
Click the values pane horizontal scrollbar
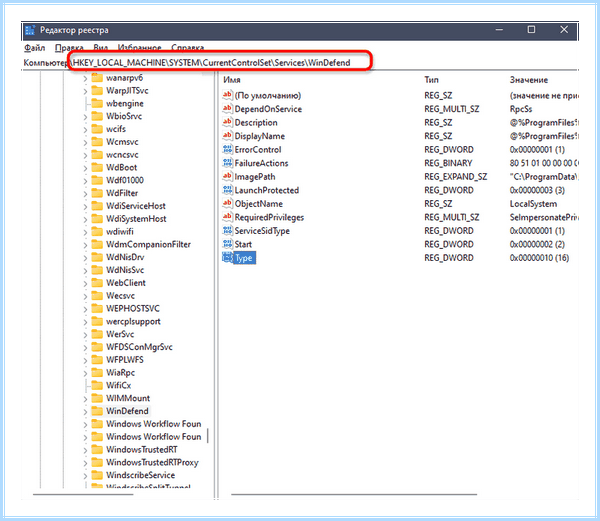(x=354, y=494)
